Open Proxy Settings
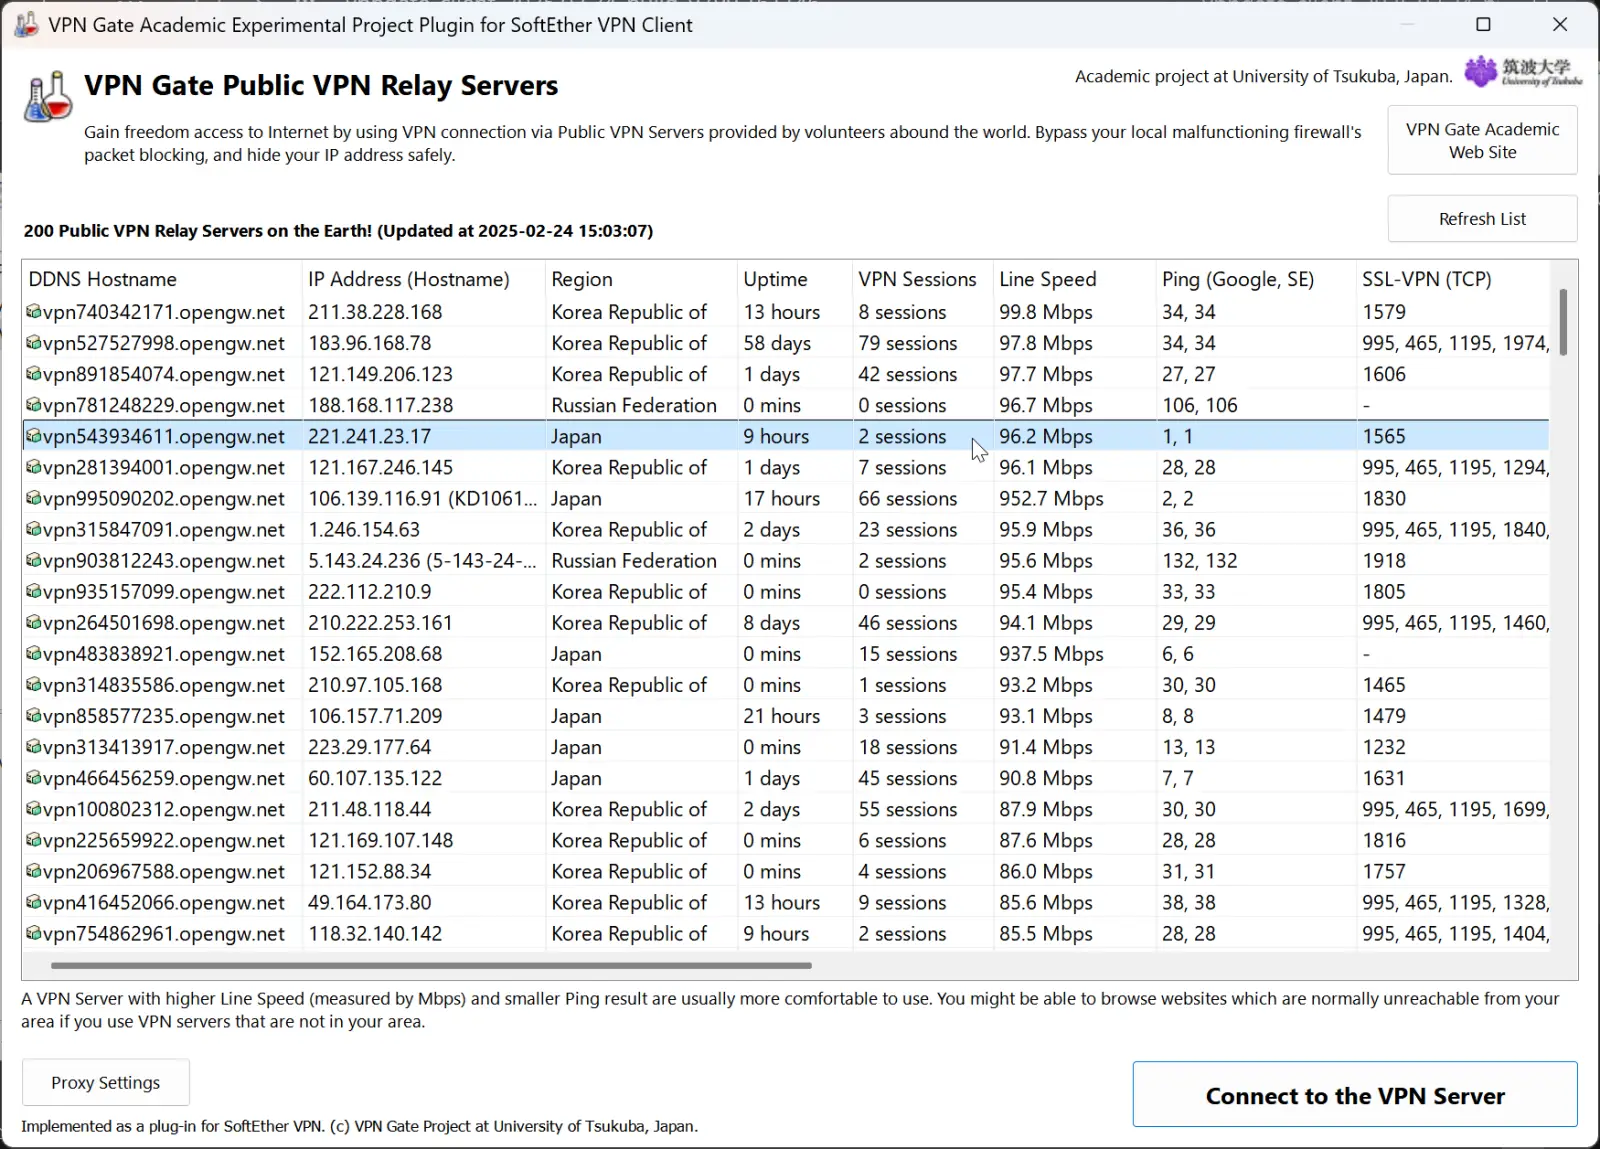The height and width of the screenshot is (1149, 1600). (106, 1082)
